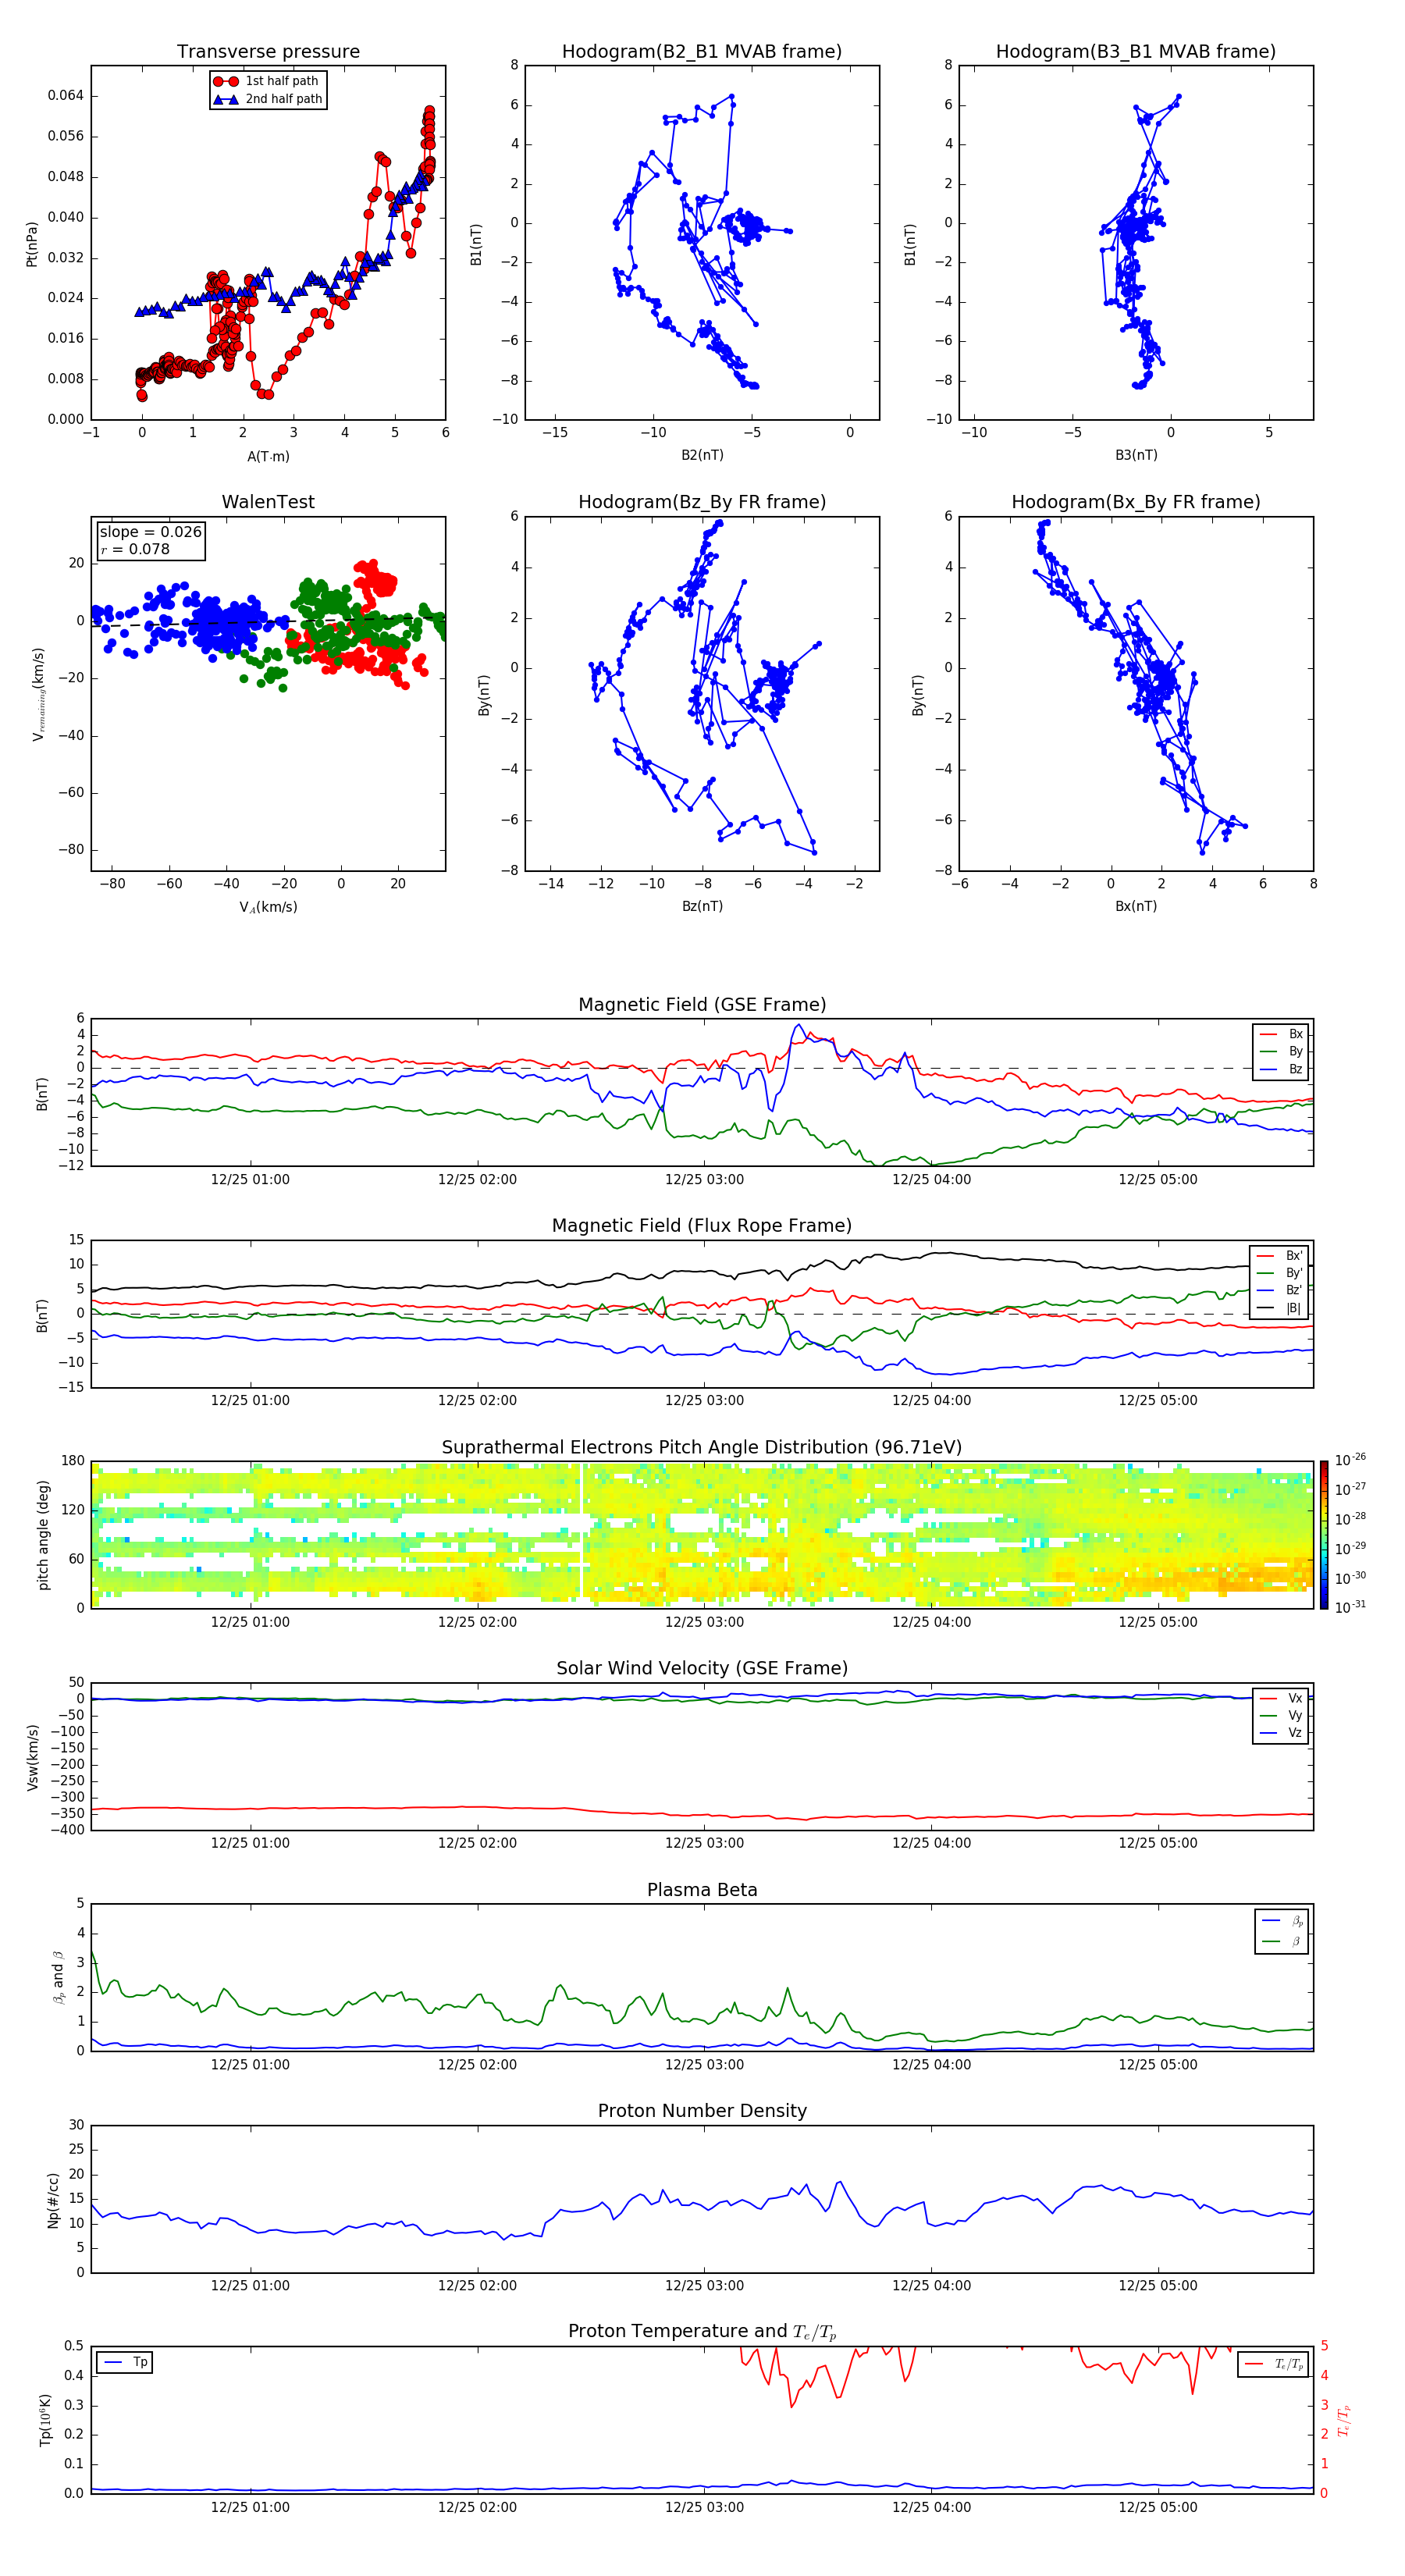Click the "Bz(nT)" x-axis label
Screen dimensions: 1405x2576
pyautogui.click(x=702, y=906)
